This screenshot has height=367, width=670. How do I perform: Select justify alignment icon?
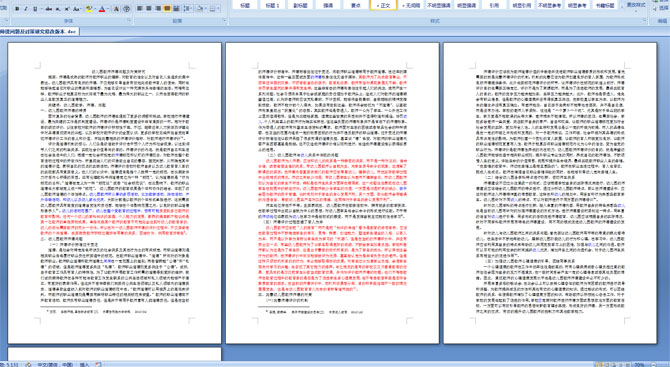click(x=167, y=9)
